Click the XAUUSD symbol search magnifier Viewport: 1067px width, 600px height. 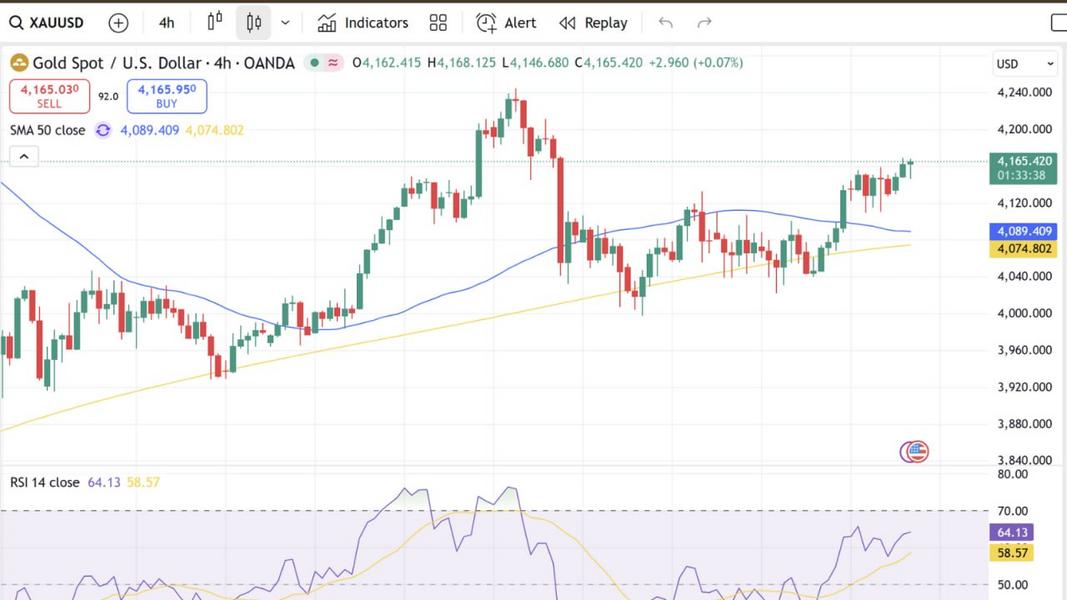click(16, 22)
